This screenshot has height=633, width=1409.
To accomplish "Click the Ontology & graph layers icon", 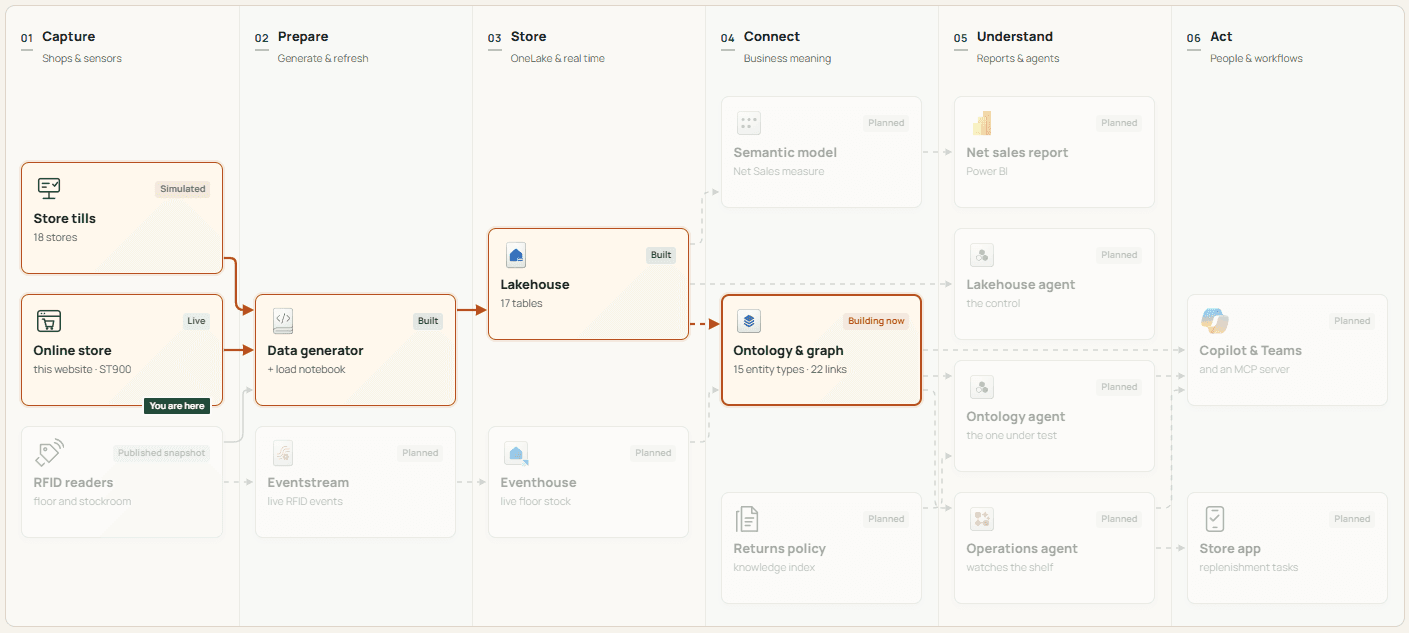I will click(x=749, y=321).
